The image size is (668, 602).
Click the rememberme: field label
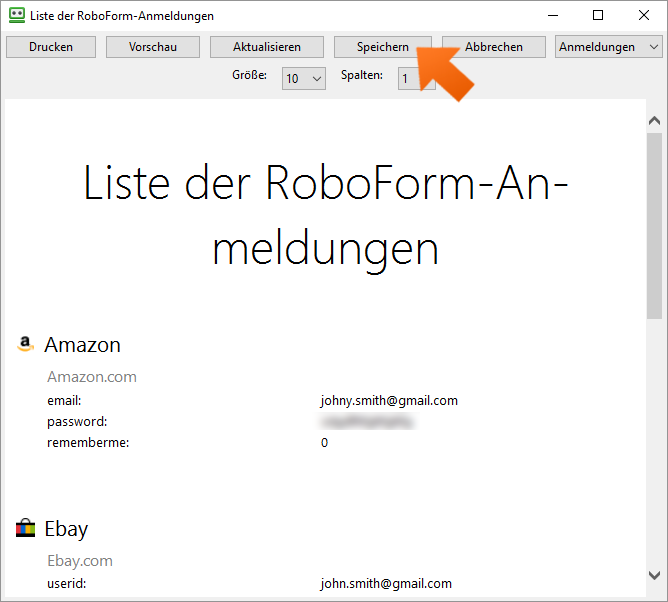tap(88, 443)
